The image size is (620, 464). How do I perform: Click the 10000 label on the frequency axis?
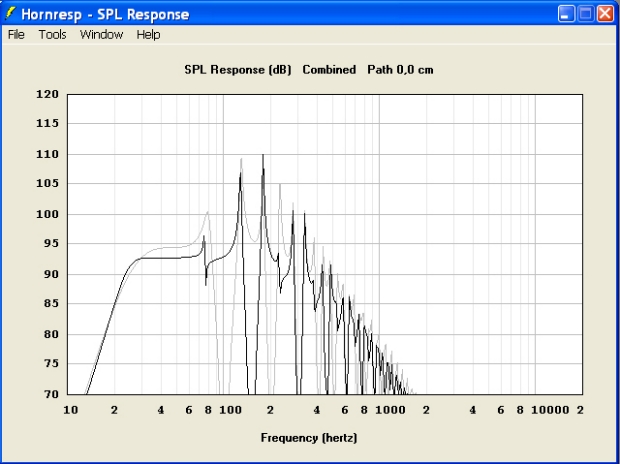tap(550, 410)
